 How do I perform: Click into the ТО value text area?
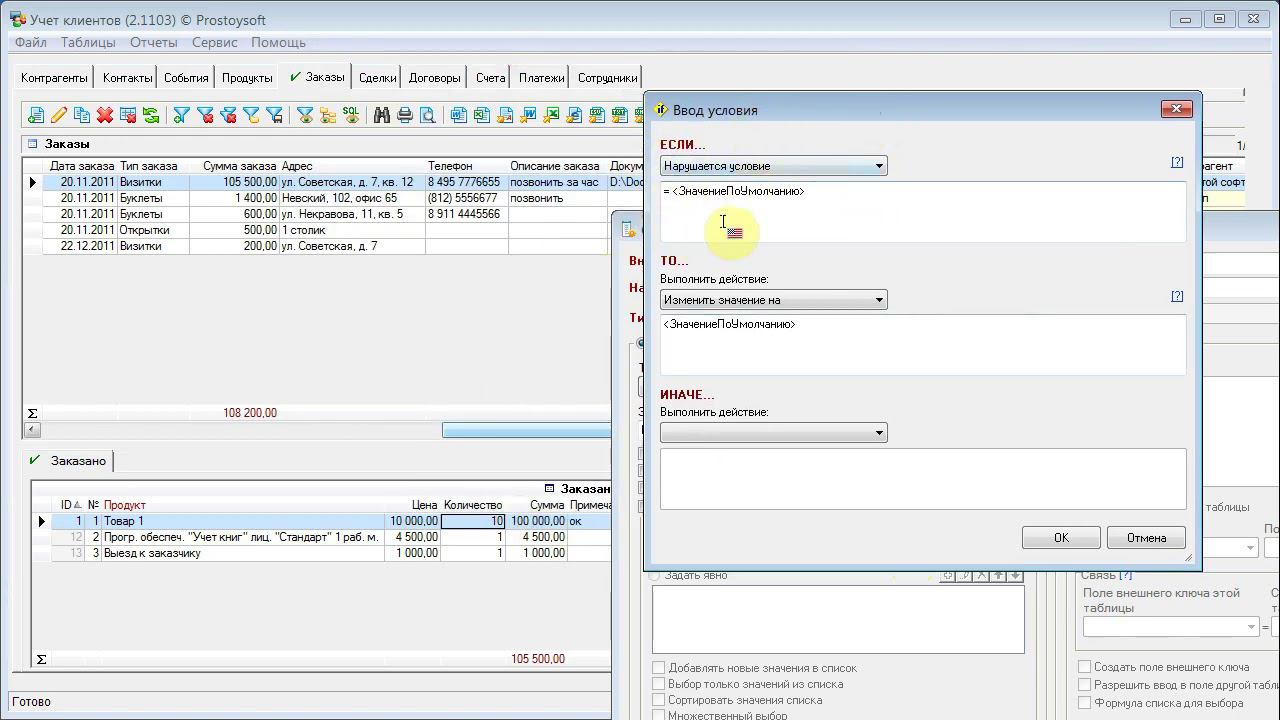coord(923,345)
